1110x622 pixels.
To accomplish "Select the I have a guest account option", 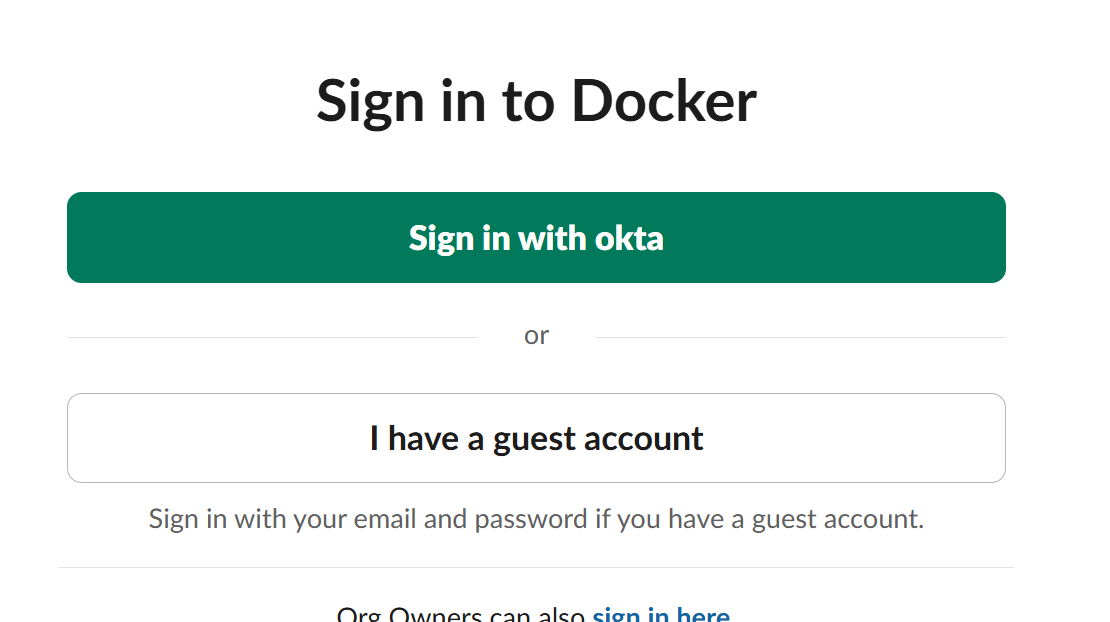I will [x=536, y=438].
